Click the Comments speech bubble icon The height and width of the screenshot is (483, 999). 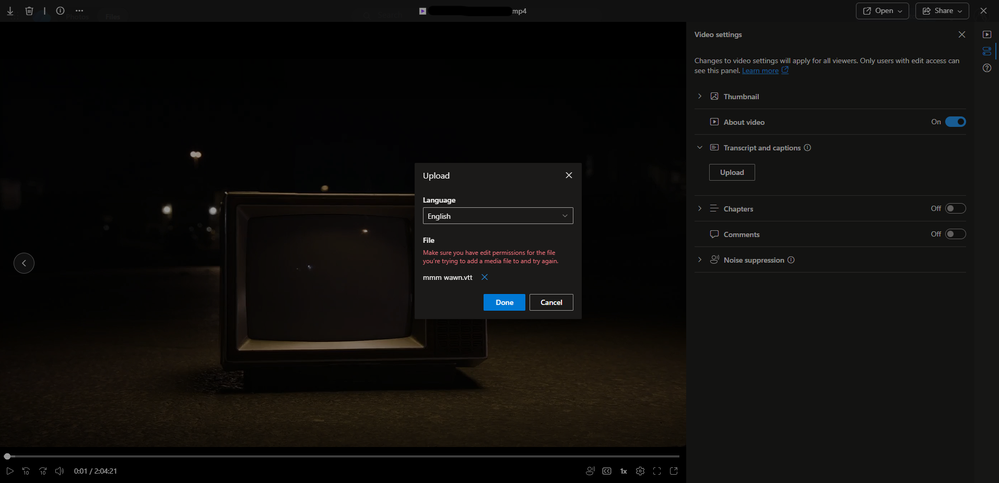click(714, 234)
